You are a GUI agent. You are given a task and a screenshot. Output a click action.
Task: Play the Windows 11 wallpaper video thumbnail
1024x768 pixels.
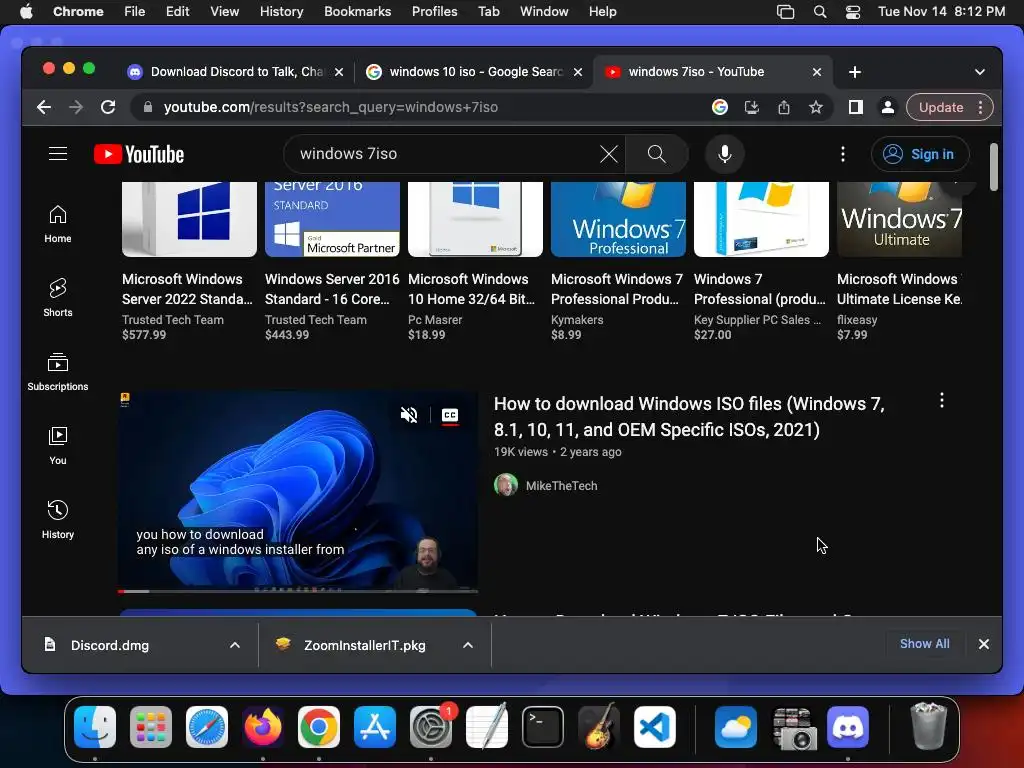point(298,491)
